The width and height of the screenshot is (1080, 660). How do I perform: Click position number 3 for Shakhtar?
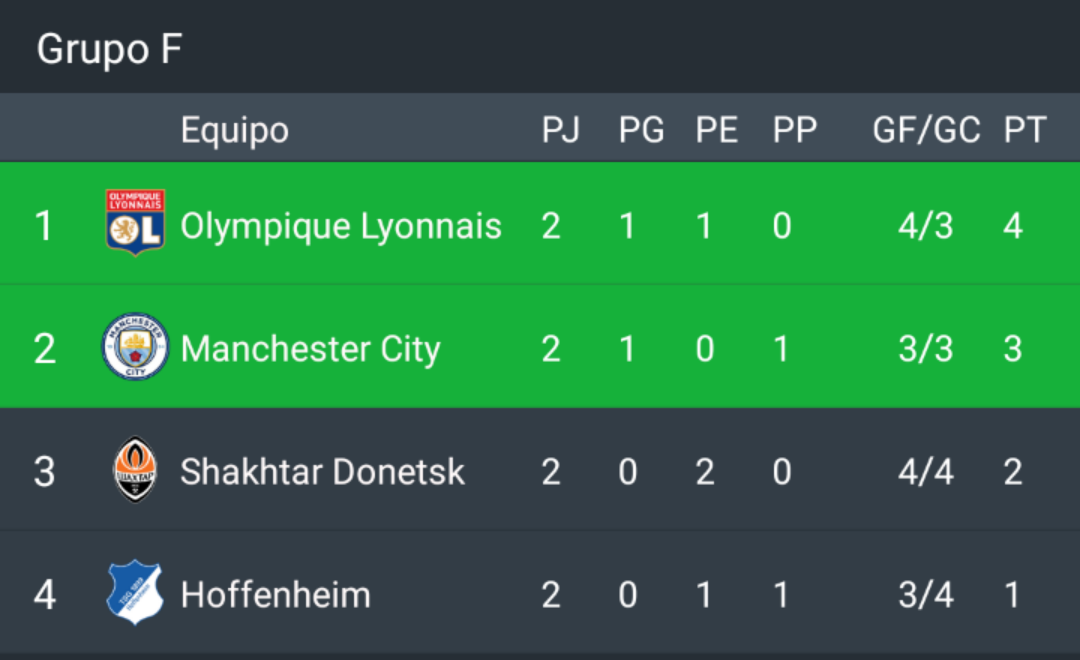click(44, 472)
